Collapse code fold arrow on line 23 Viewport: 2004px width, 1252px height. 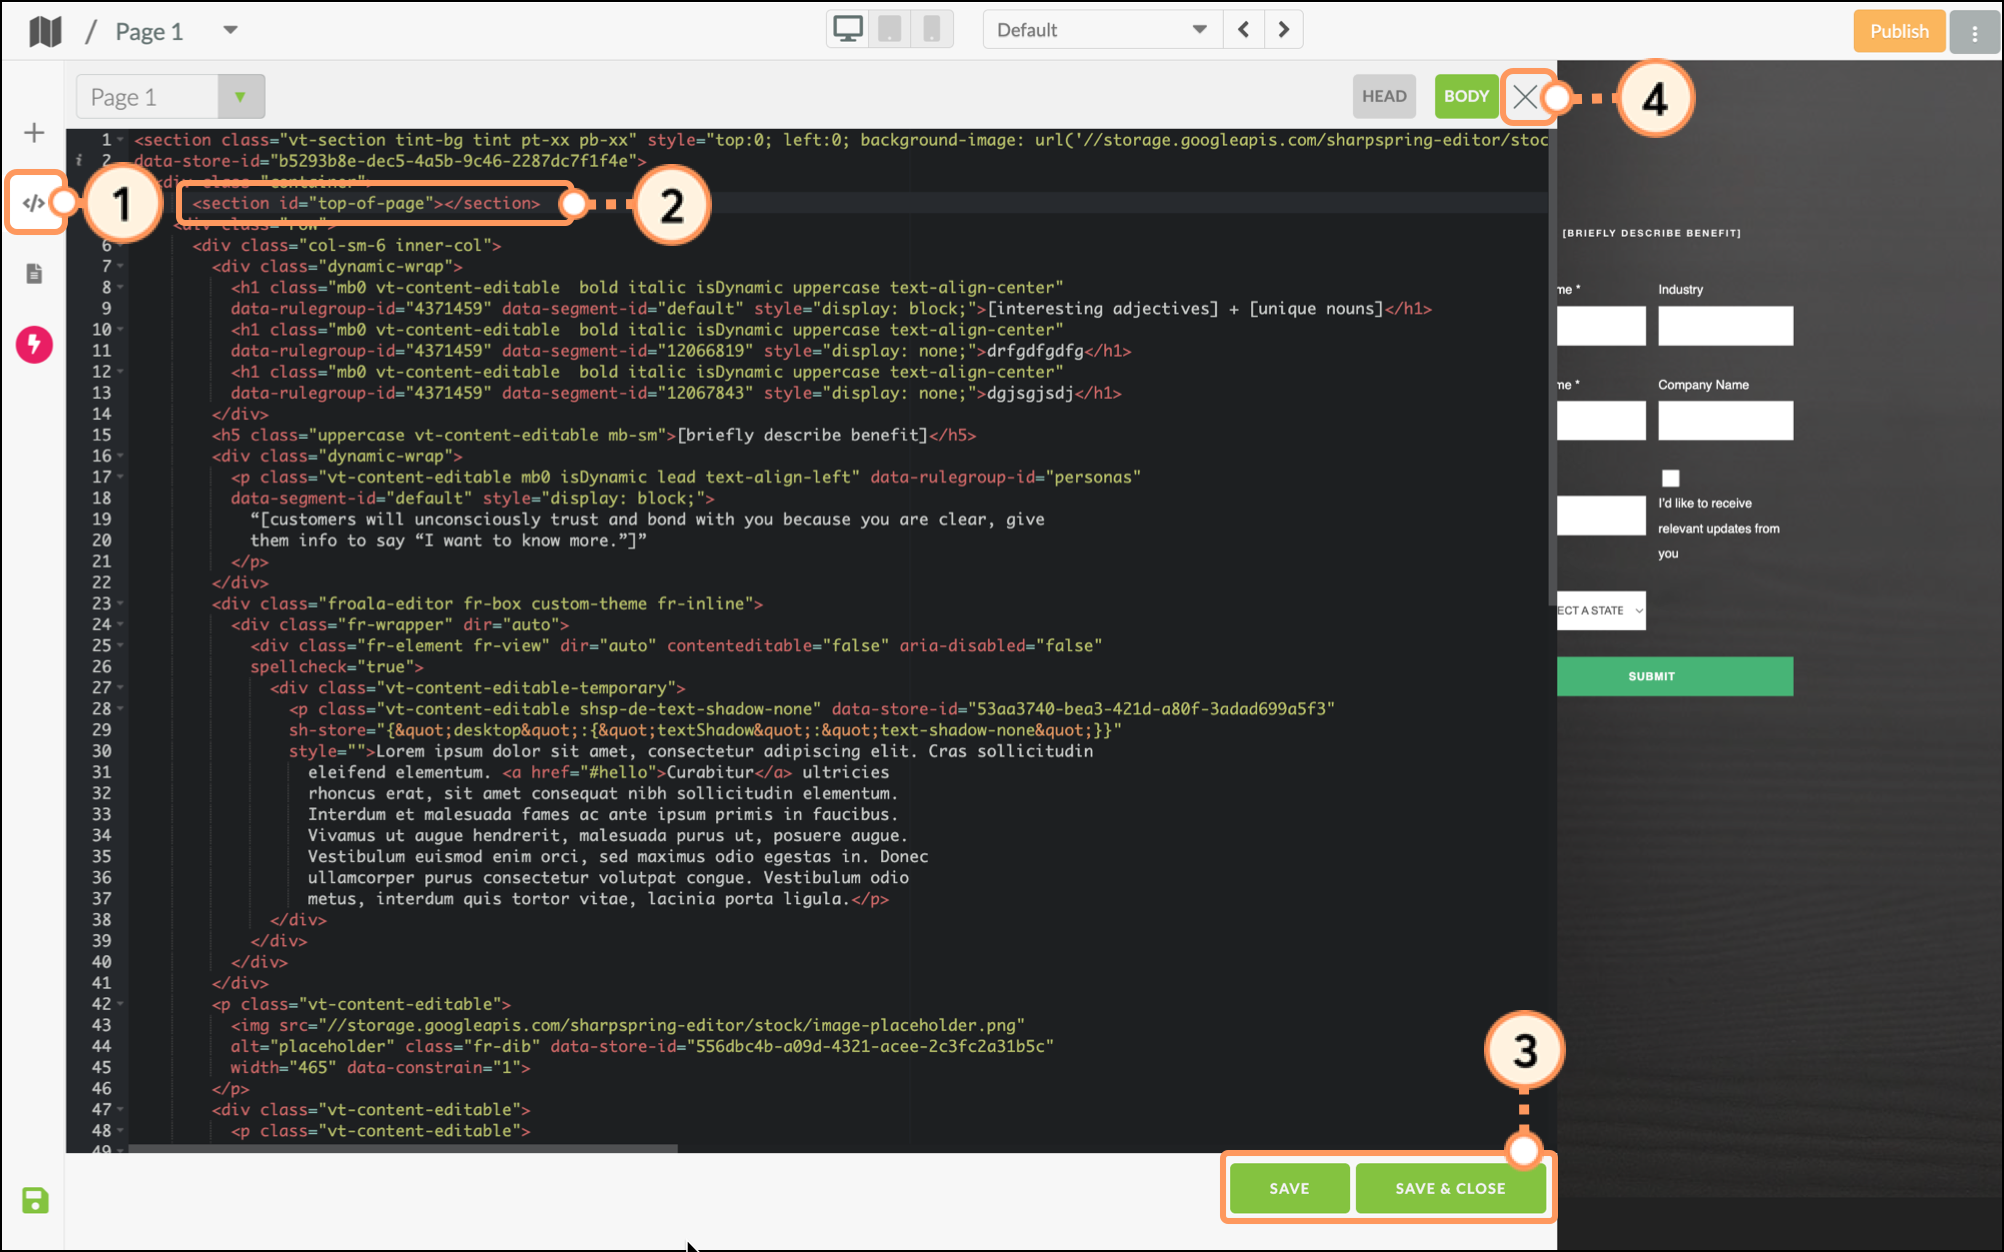point(120,604)
